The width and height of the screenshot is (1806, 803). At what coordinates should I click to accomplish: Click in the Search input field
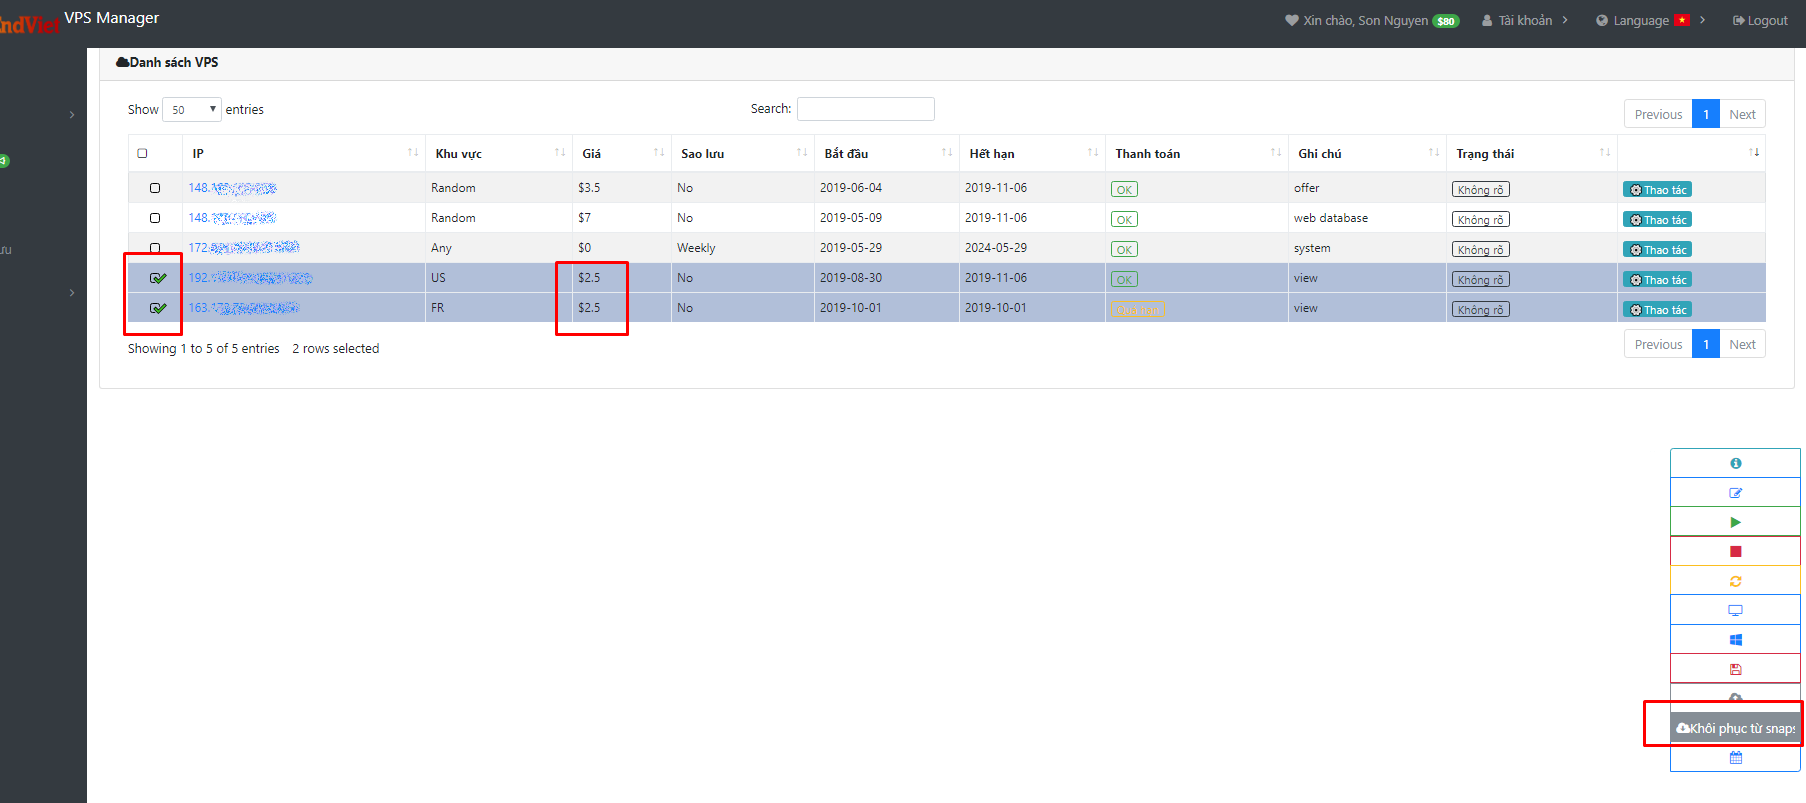pos(865,109)
